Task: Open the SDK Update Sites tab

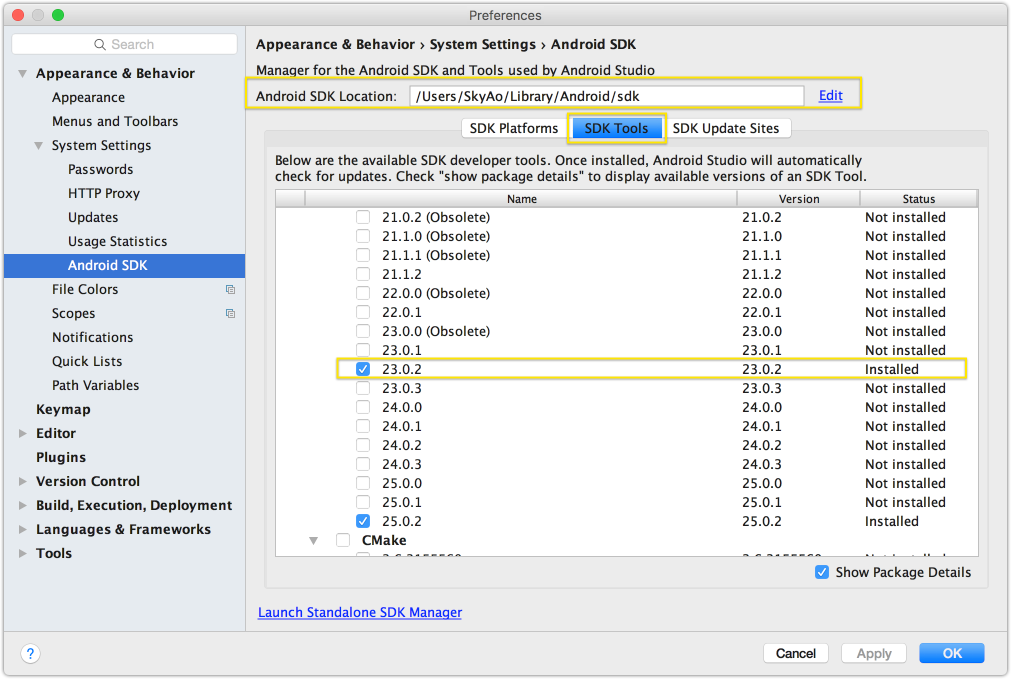Action: click(726, 128)
